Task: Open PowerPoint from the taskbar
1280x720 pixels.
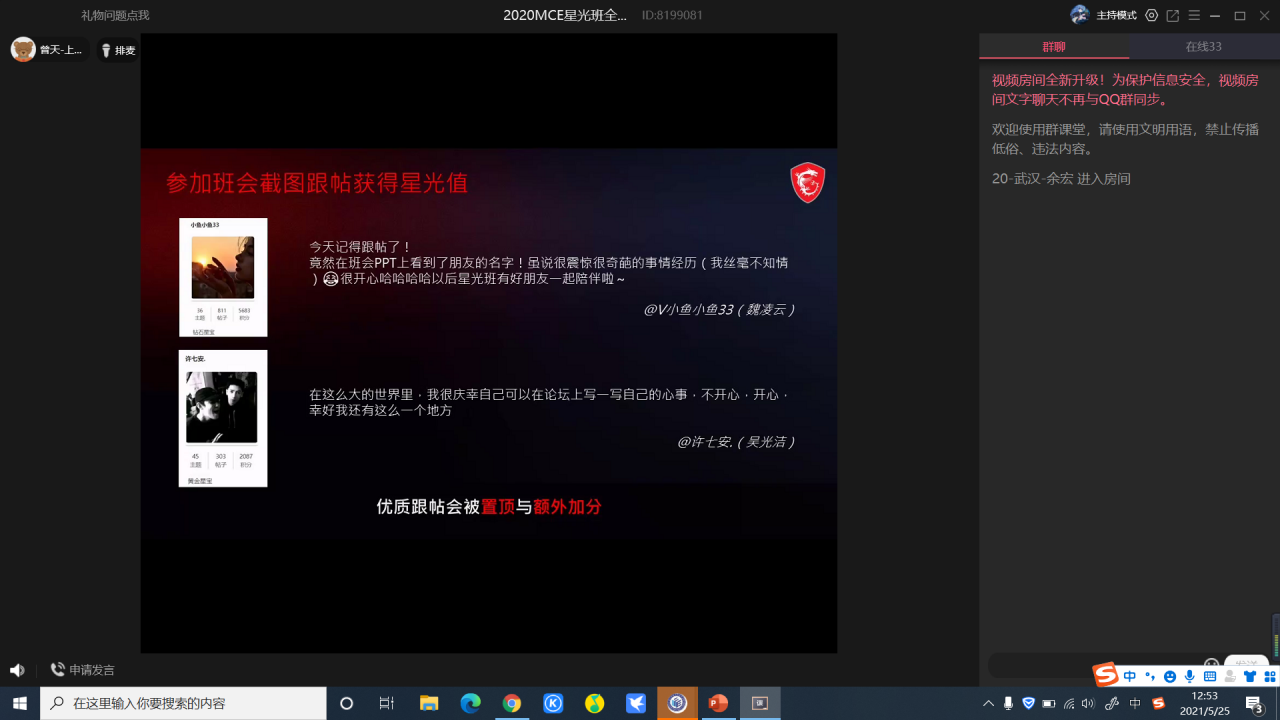Action: tap(718, 704)
